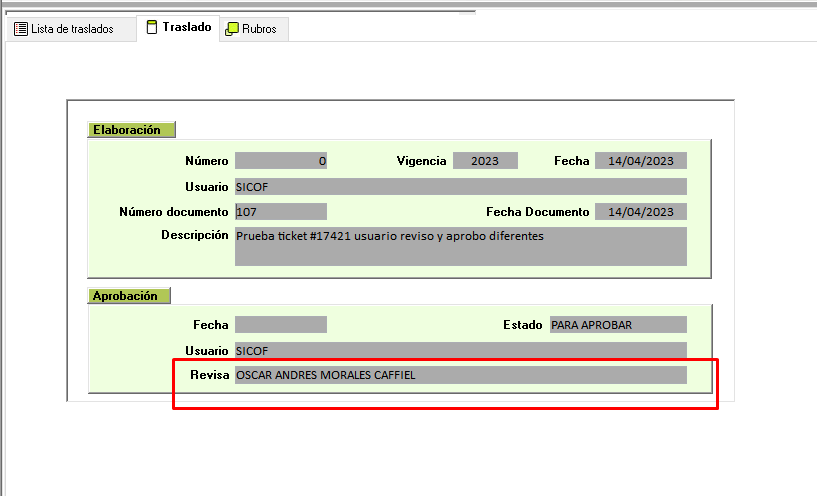Click inside the Descripción text area
The height and width of the screenshot is (496, 817).
(460, 246)
